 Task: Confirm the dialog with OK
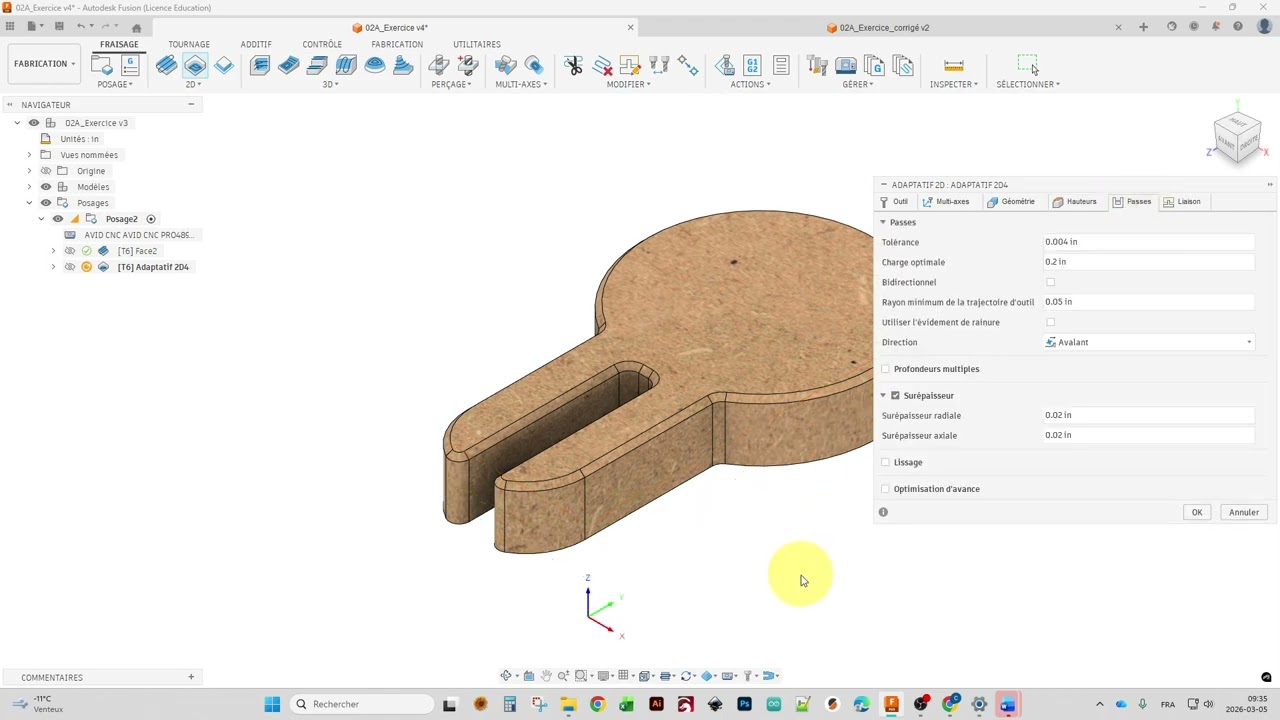click(1196, 512)
